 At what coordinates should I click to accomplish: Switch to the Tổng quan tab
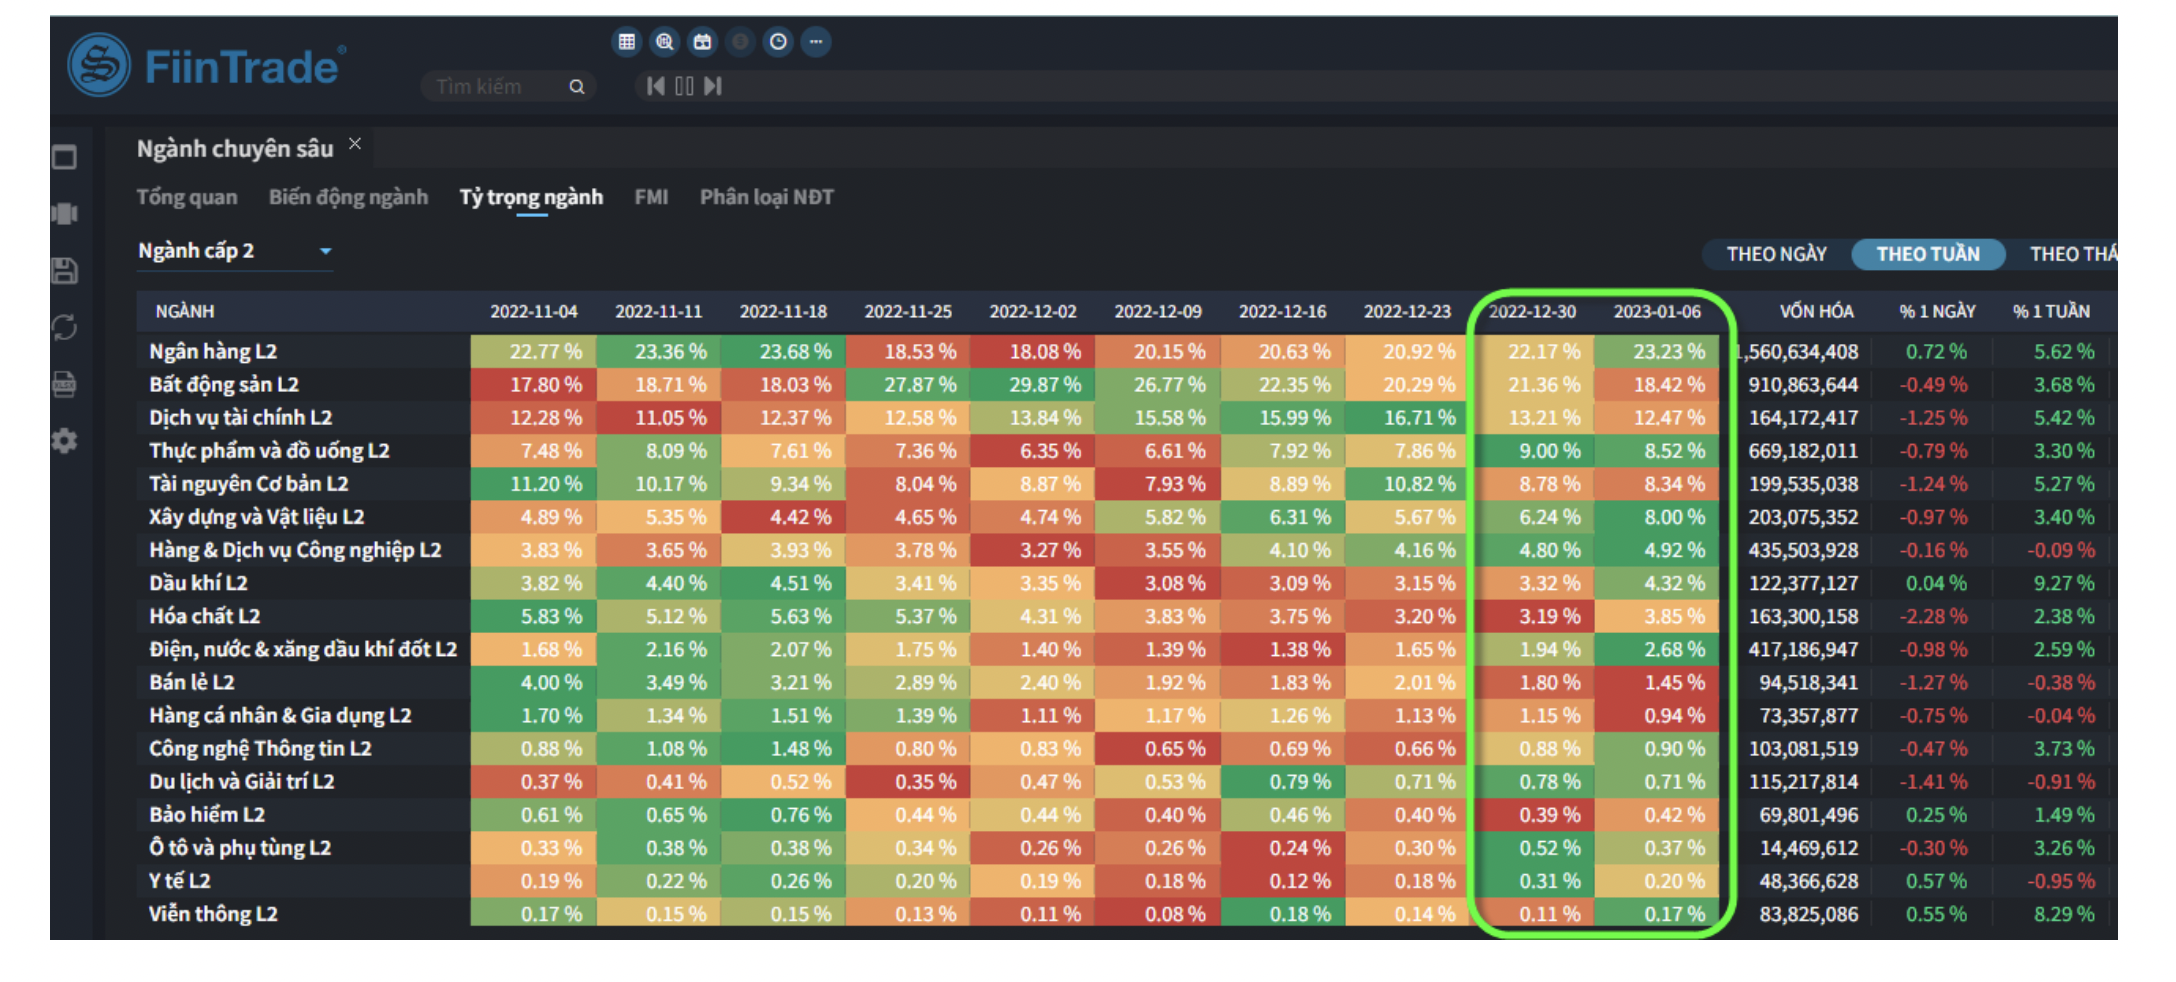coord(187,197)
